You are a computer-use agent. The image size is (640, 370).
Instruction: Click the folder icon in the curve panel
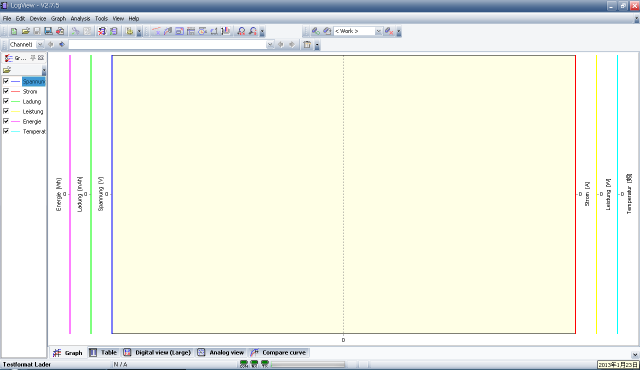(x=7, y=70)
